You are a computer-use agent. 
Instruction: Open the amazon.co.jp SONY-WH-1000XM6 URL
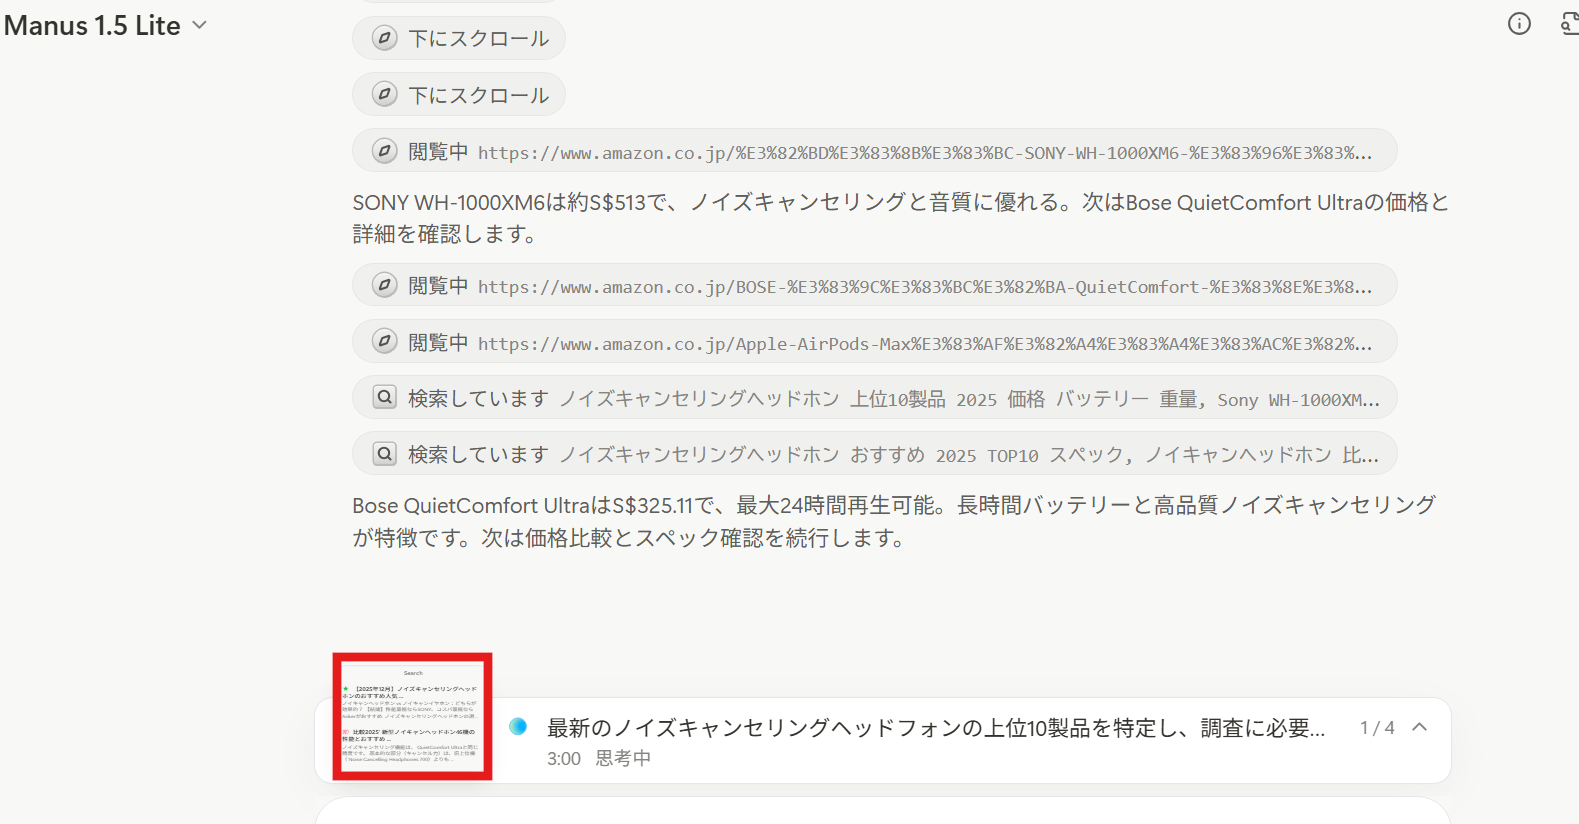click(925, 153)
